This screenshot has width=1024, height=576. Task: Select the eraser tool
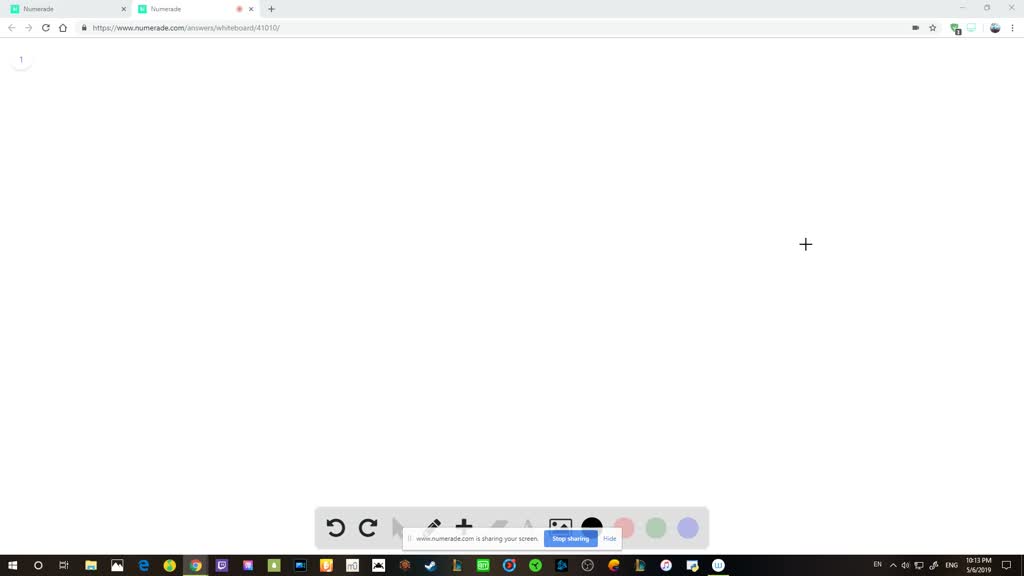(x=498, y=524)
